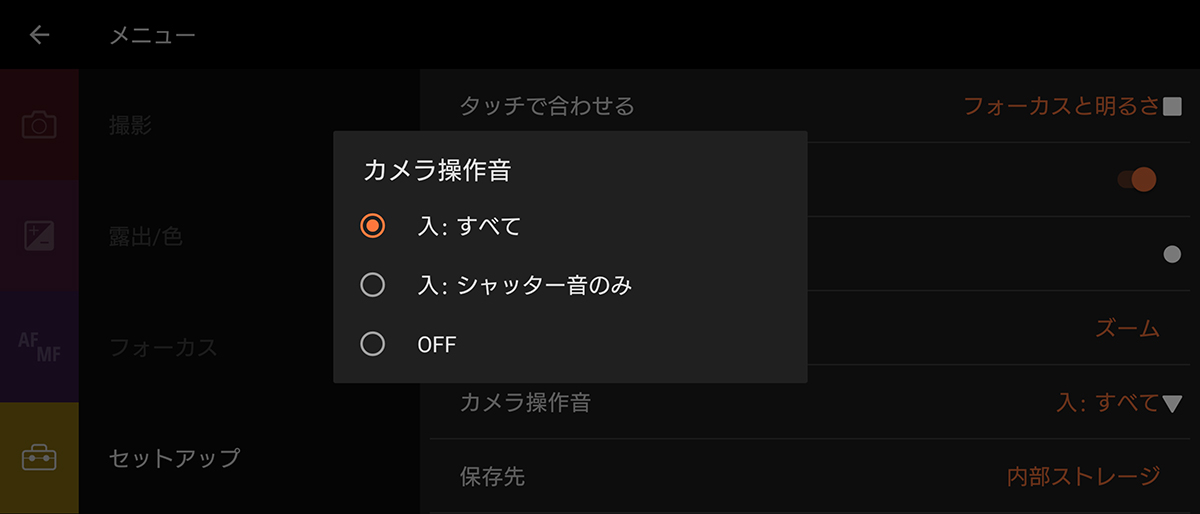This screenshot has height=514, width=1200.
Task: Select the camera shooting icon
Action: 39,126
